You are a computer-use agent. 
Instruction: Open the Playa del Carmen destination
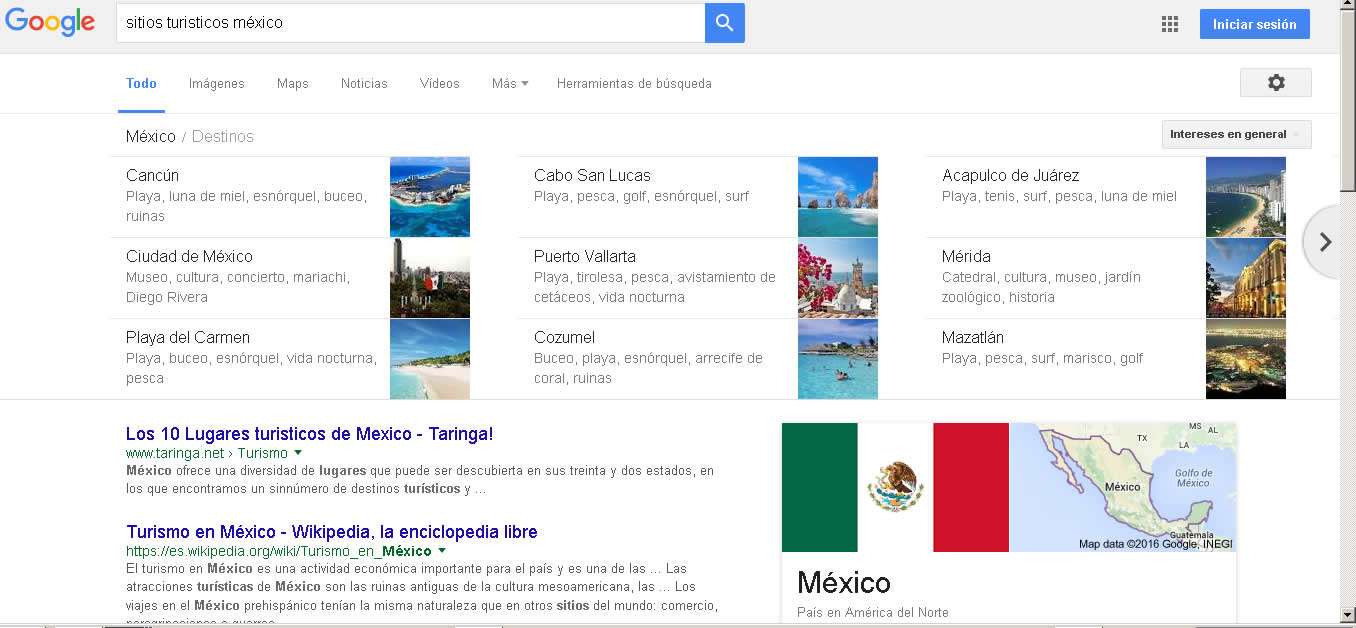point(188,337)
